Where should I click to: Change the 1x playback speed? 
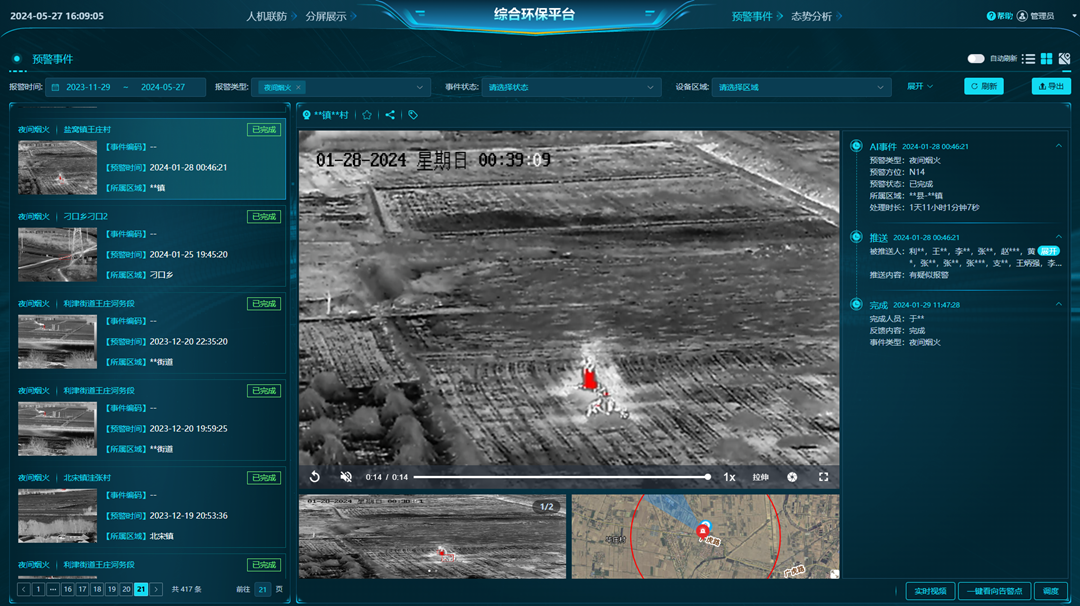pos(729,477)
